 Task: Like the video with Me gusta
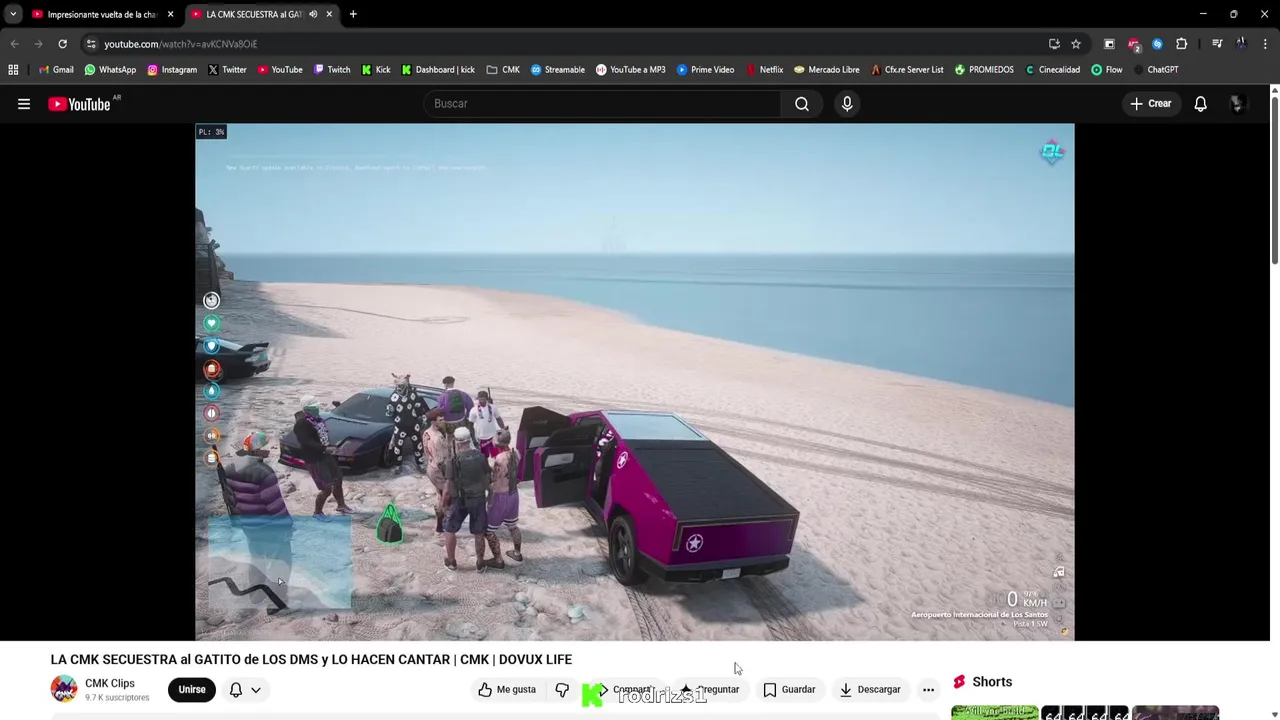[507, 689]
